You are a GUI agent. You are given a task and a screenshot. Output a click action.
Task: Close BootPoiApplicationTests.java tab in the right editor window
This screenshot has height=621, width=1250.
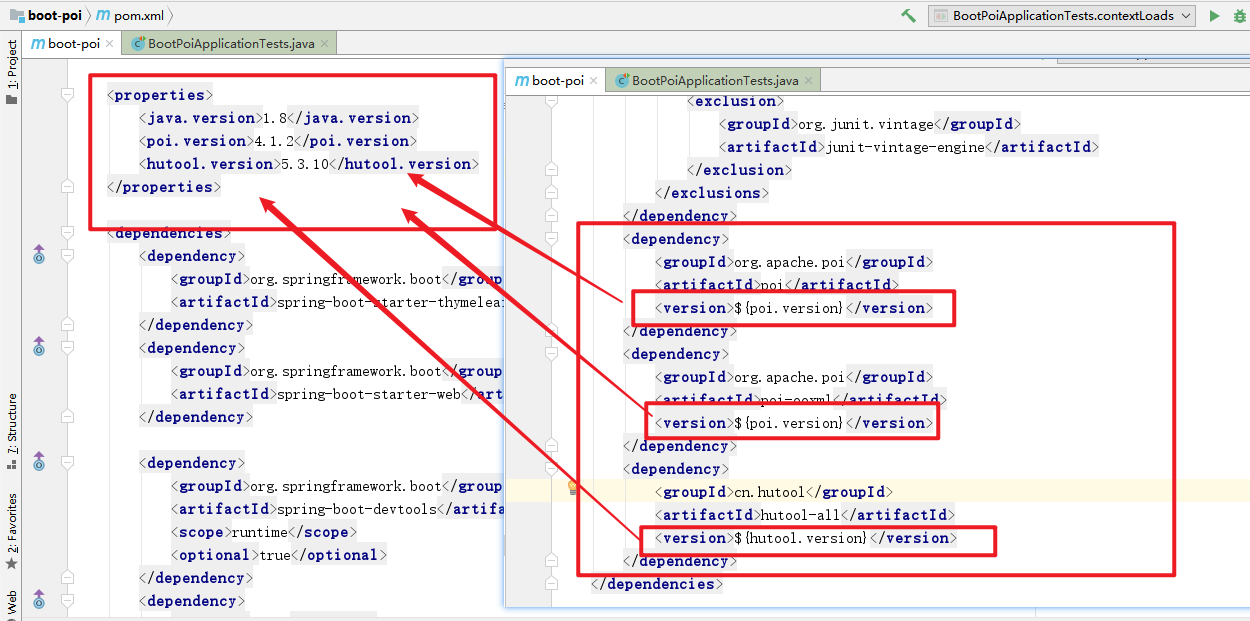tap(810, 81)
